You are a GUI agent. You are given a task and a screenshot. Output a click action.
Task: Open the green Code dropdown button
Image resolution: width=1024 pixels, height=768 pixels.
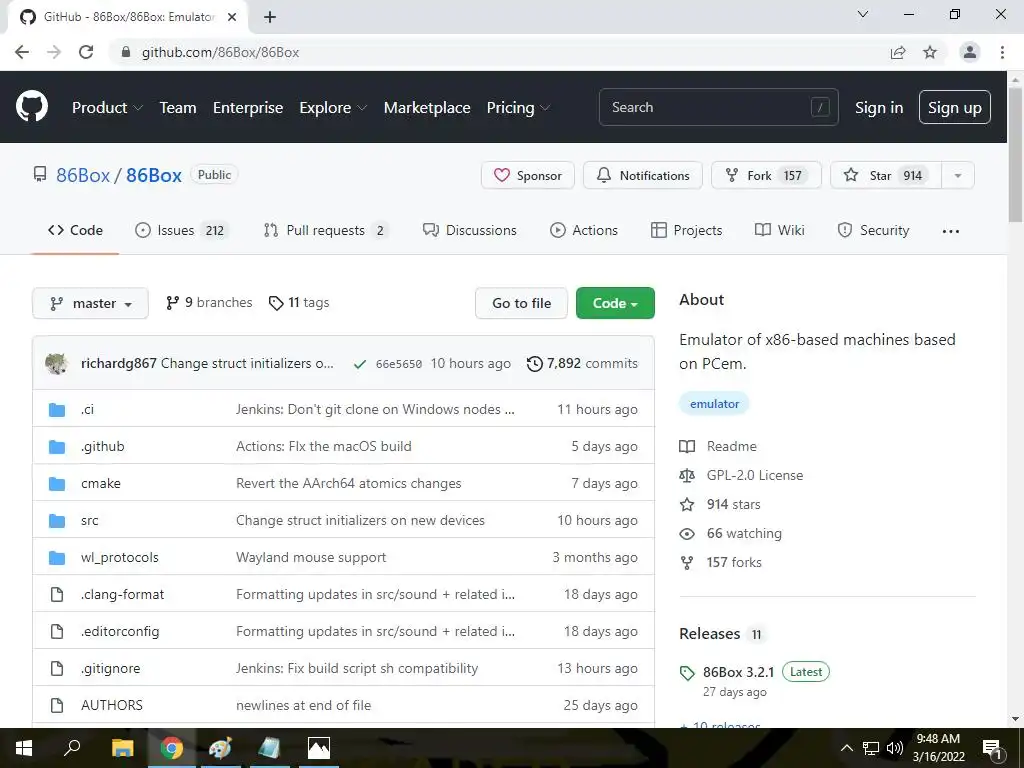click(615, 303)
